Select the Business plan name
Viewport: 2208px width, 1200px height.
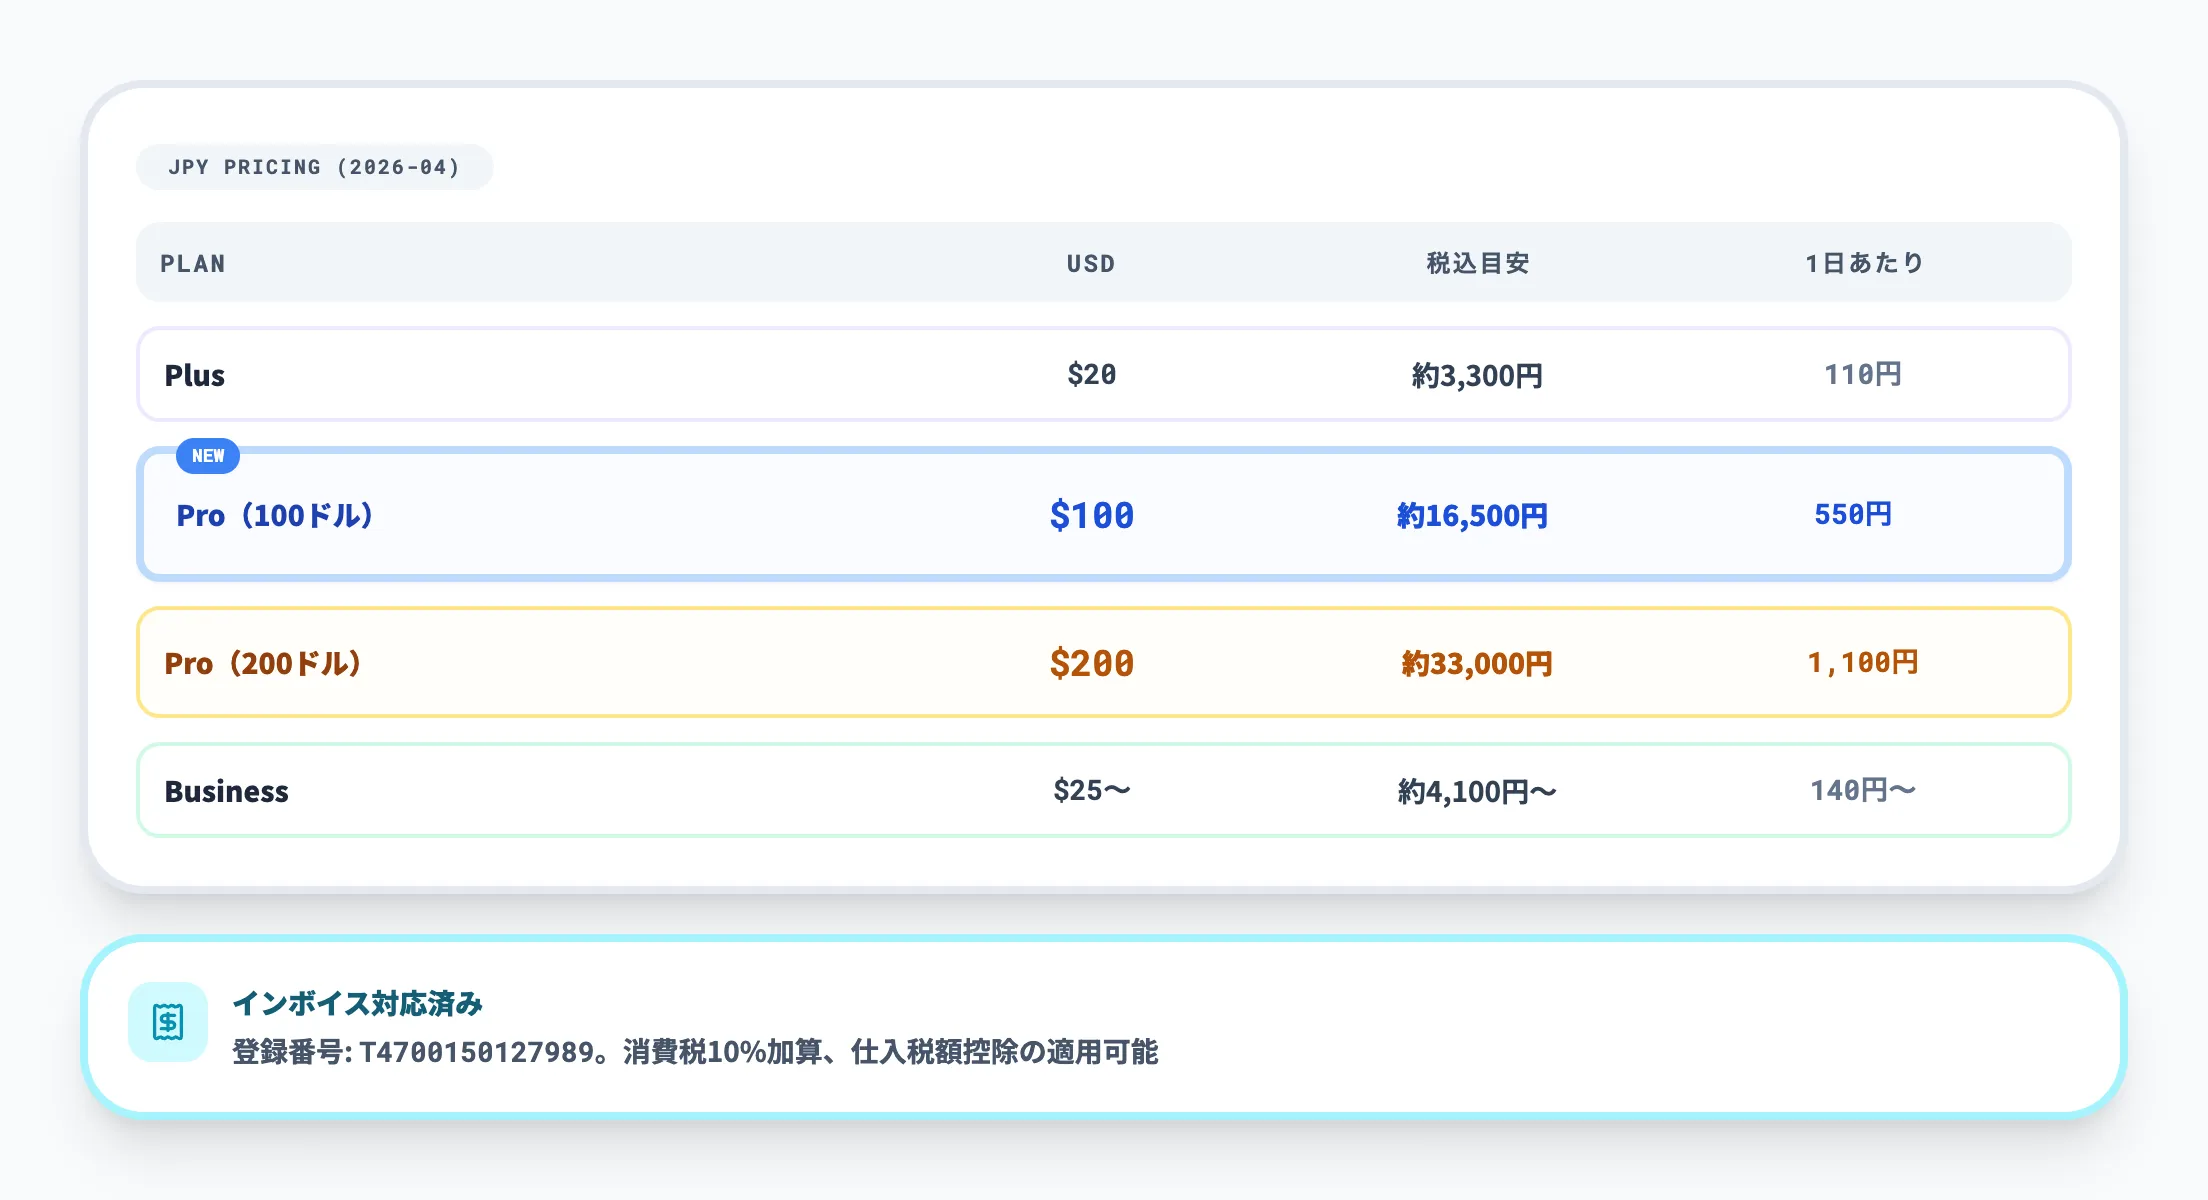coord(226,791)
